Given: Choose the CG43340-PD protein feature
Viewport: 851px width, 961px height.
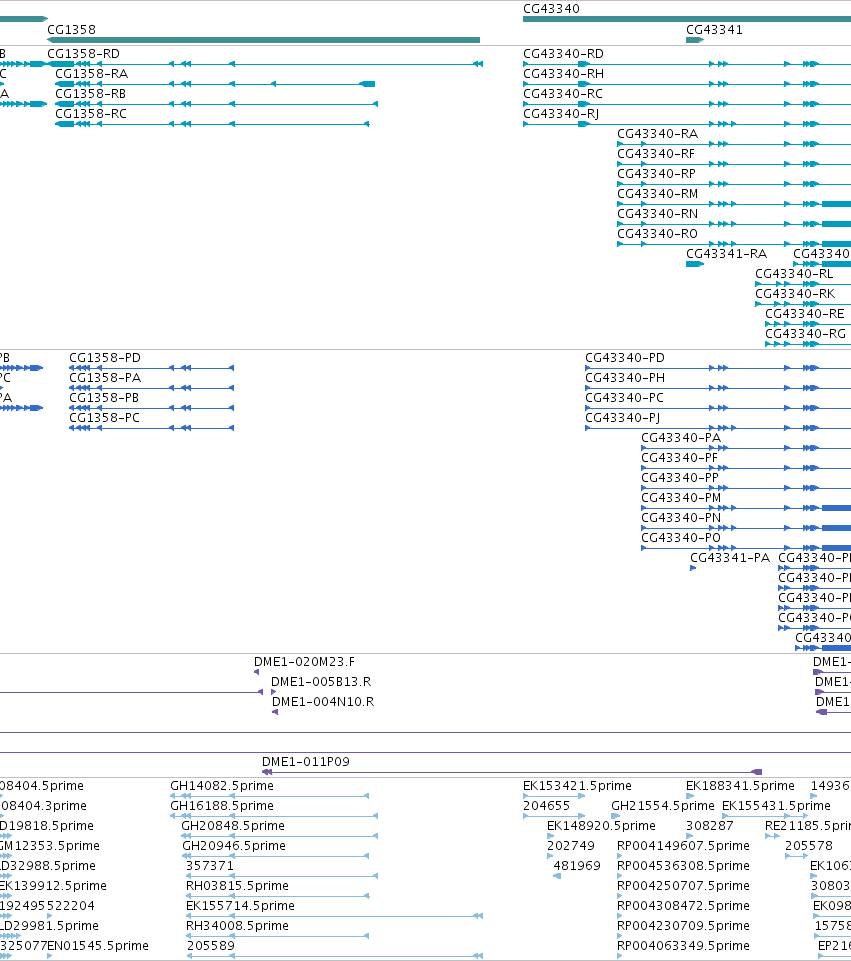Looking at the screenshot, I should point(625,357).
